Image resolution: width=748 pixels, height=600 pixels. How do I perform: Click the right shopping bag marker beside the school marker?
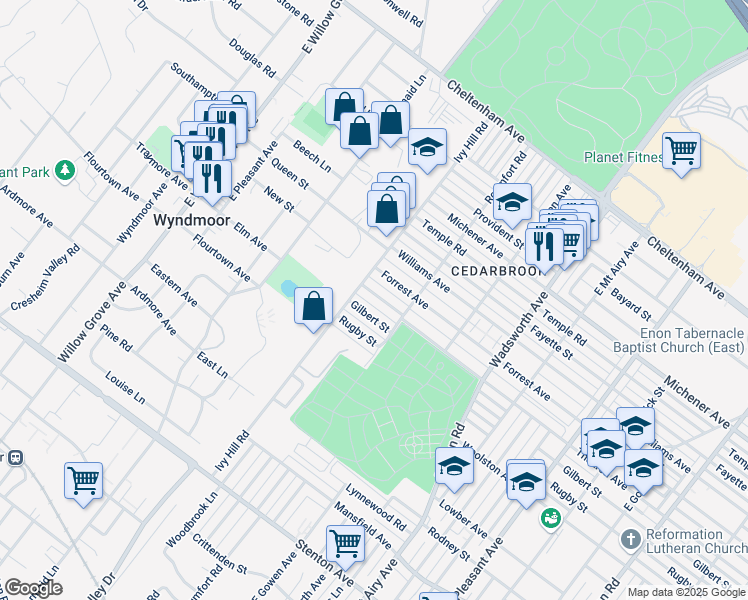390,121
